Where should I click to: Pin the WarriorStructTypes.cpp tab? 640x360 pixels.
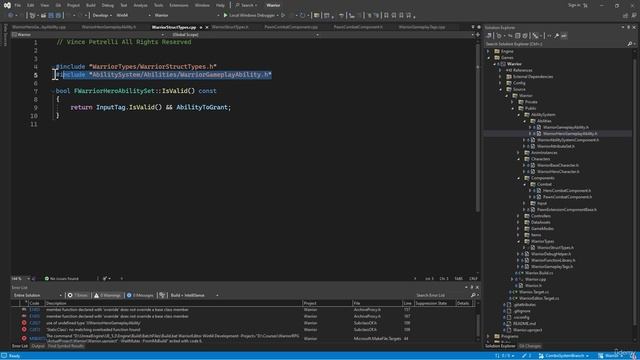tap(201, 27)
